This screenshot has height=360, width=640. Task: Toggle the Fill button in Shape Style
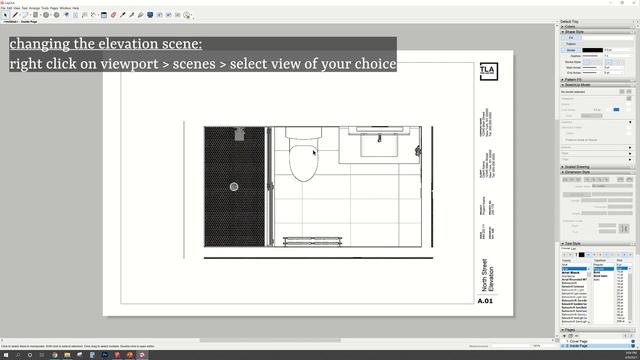(571, 38)
